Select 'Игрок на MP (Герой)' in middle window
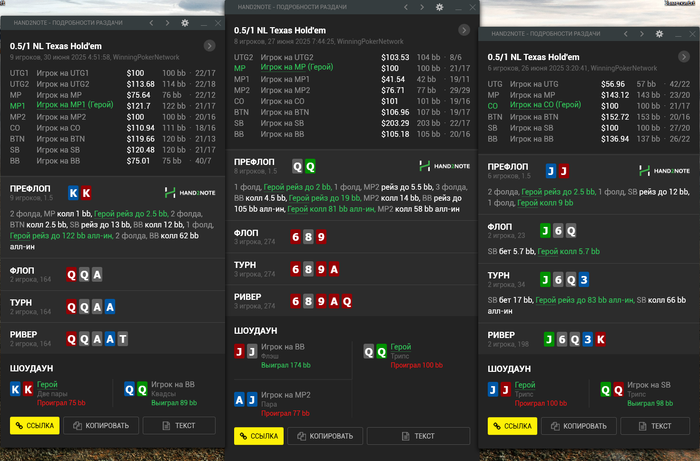Screen dimensions: 700x461 tap(297, 67)
